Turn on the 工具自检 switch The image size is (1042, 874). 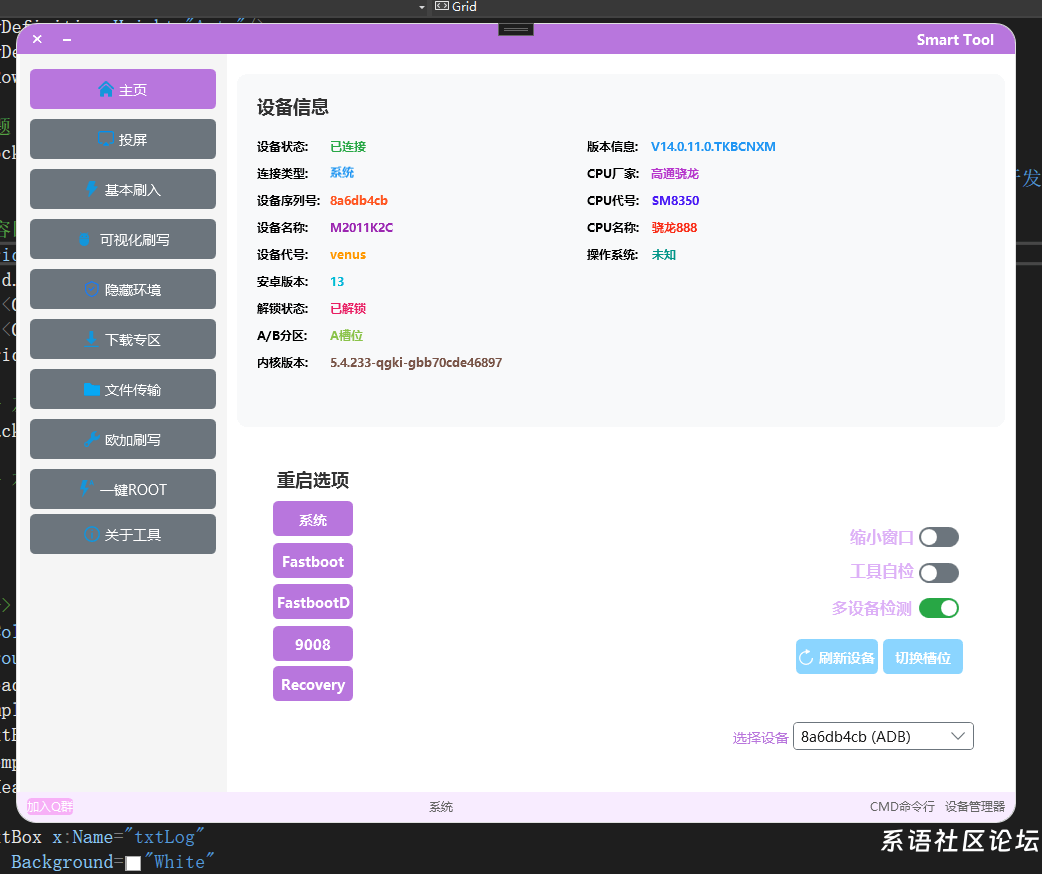[938, 572]
